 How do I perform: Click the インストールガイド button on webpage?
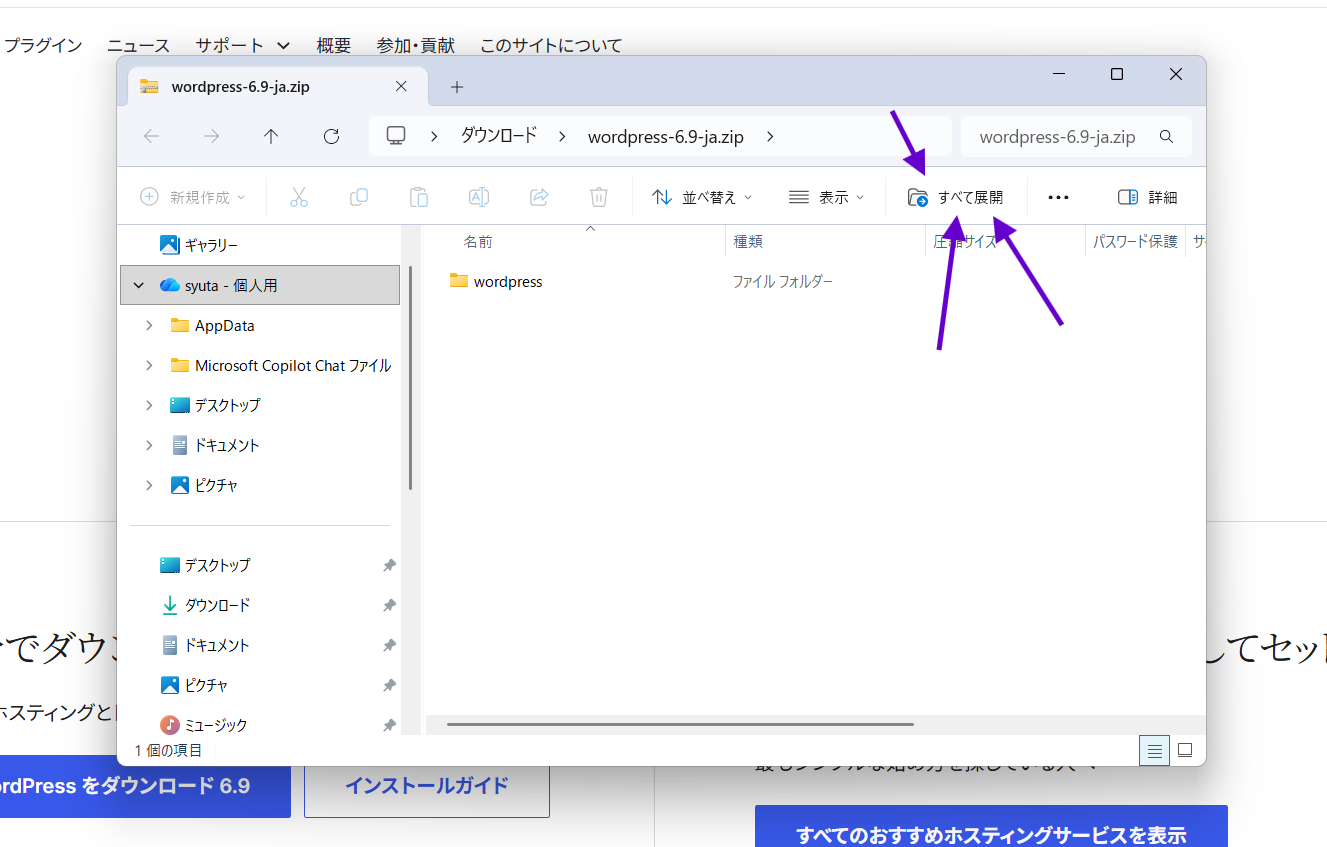427,786
